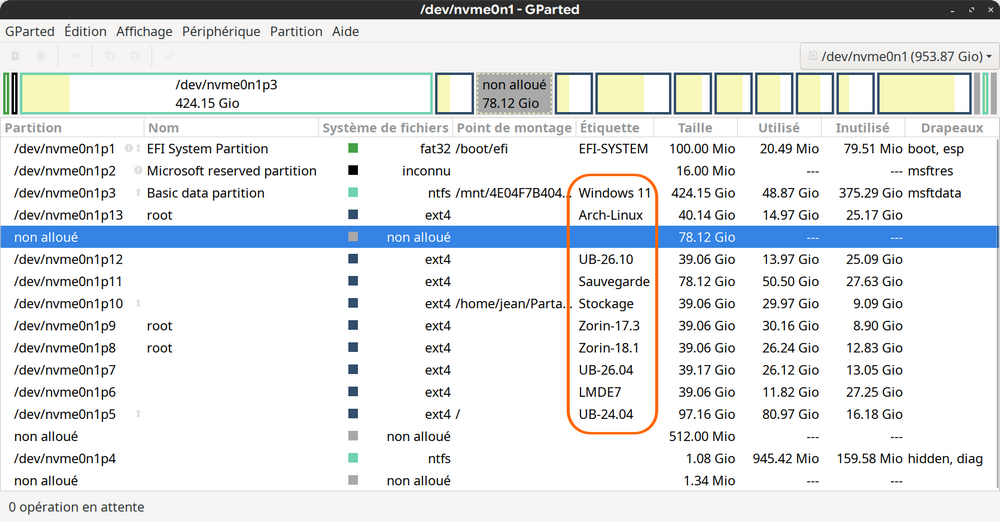Click the Paste partition toolbar icon
Viewport: 1000px width, 522px height.
coord(135,56)
